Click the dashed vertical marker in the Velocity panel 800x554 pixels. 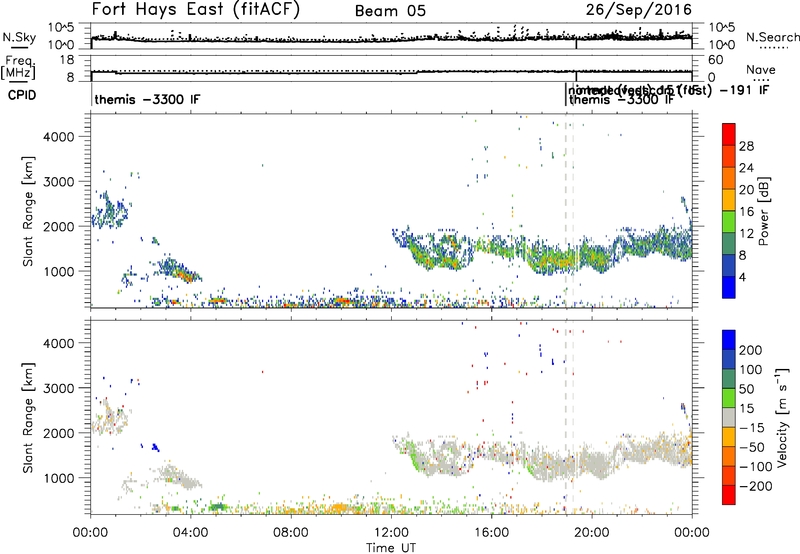tap(565, 417)
